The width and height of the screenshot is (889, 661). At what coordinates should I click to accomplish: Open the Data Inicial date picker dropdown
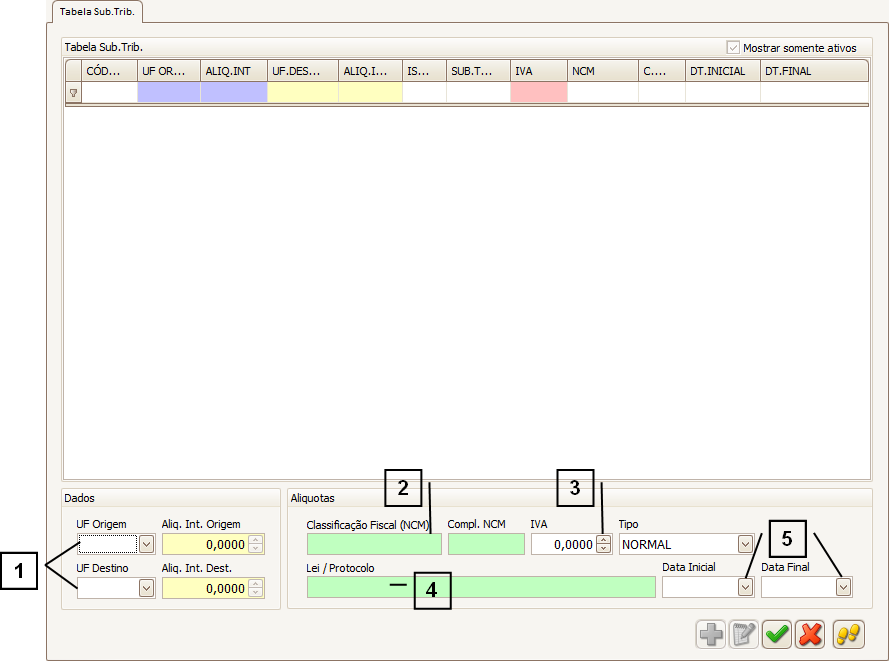(745, 588)
